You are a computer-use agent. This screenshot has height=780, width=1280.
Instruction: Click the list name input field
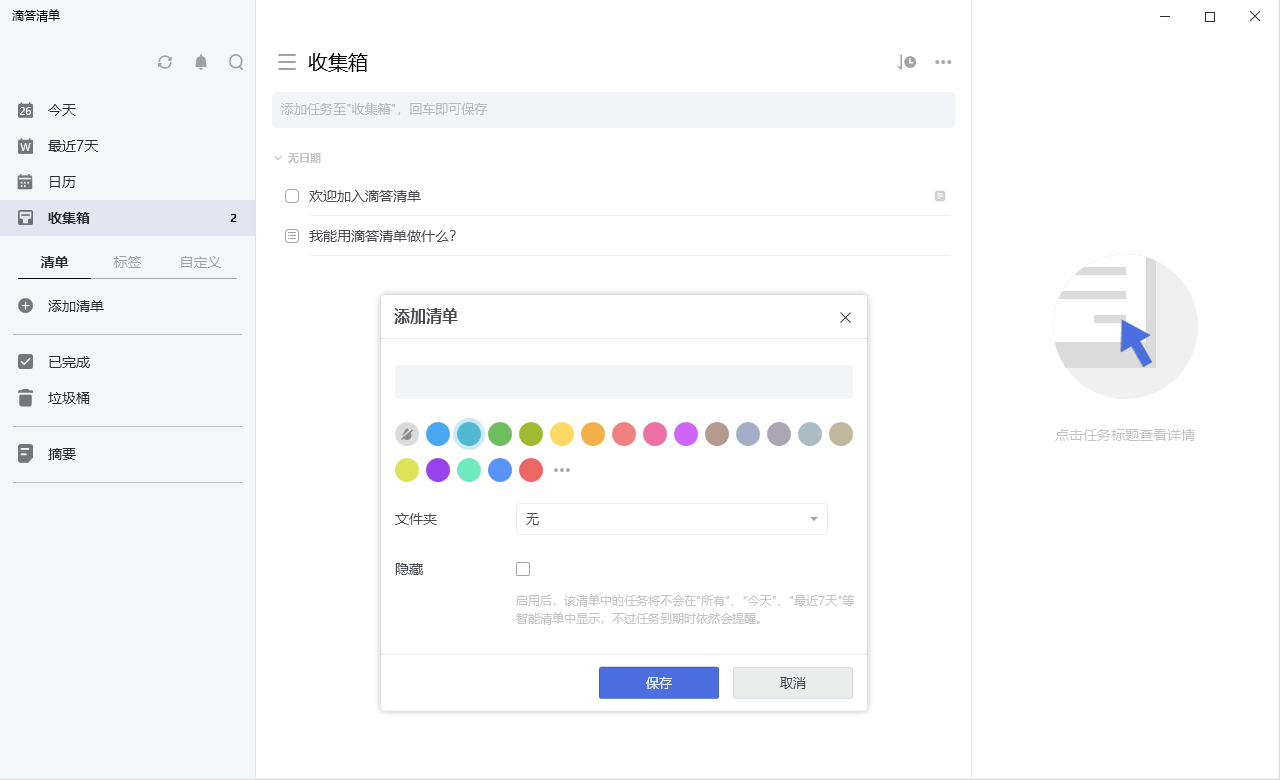623,382
